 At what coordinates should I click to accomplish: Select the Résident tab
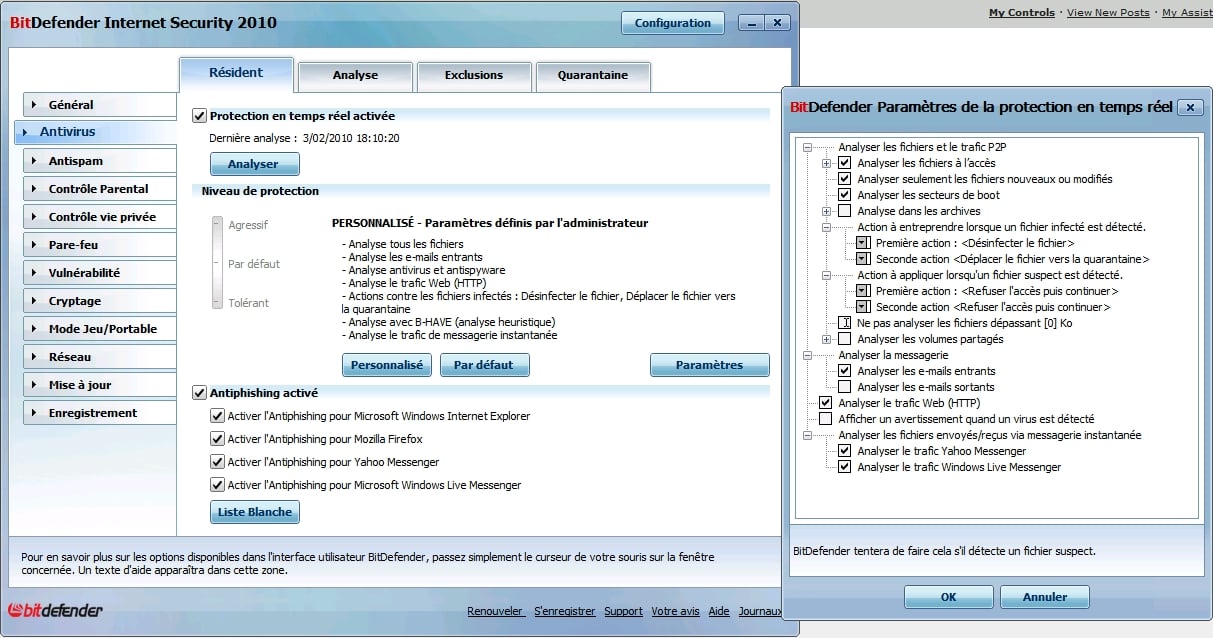(236, 73)
